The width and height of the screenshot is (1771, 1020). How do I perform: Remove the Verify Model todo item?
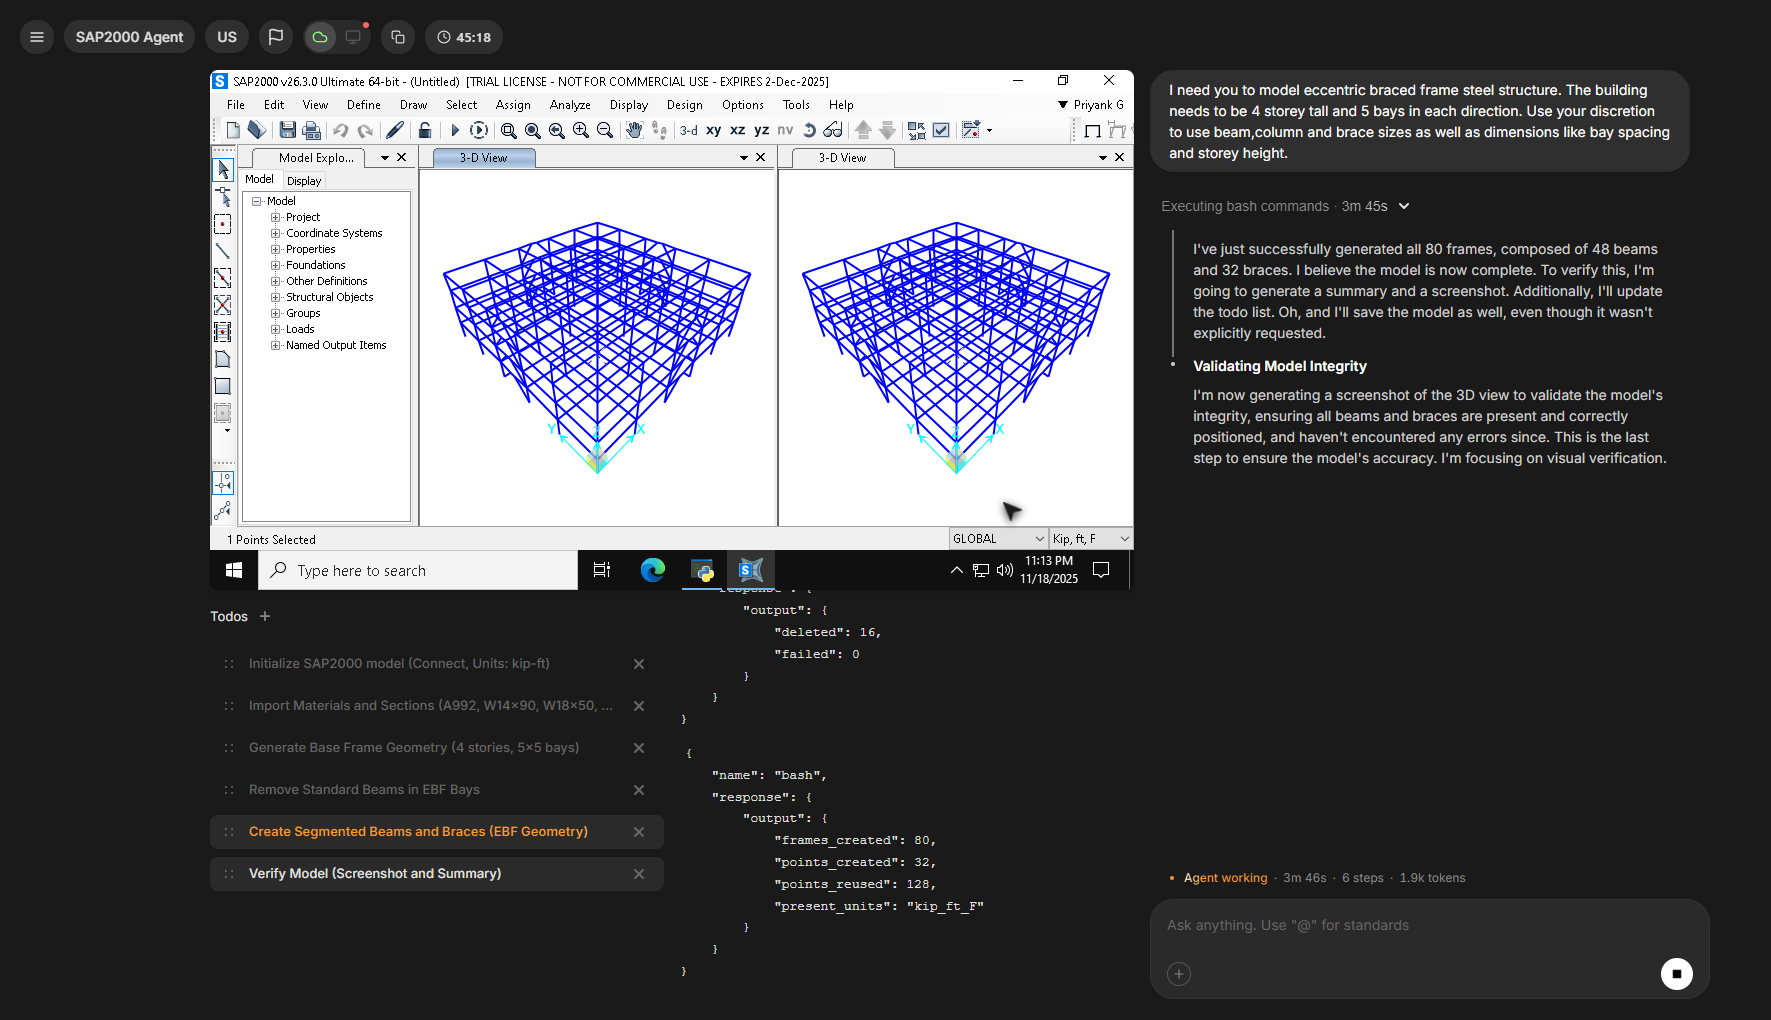(x=639, y=874)
